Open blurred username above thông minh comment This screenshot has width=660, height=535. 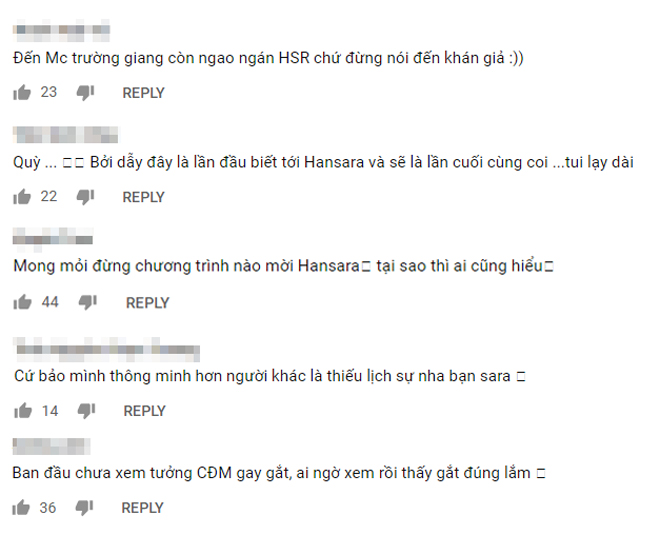click(106, 350)
